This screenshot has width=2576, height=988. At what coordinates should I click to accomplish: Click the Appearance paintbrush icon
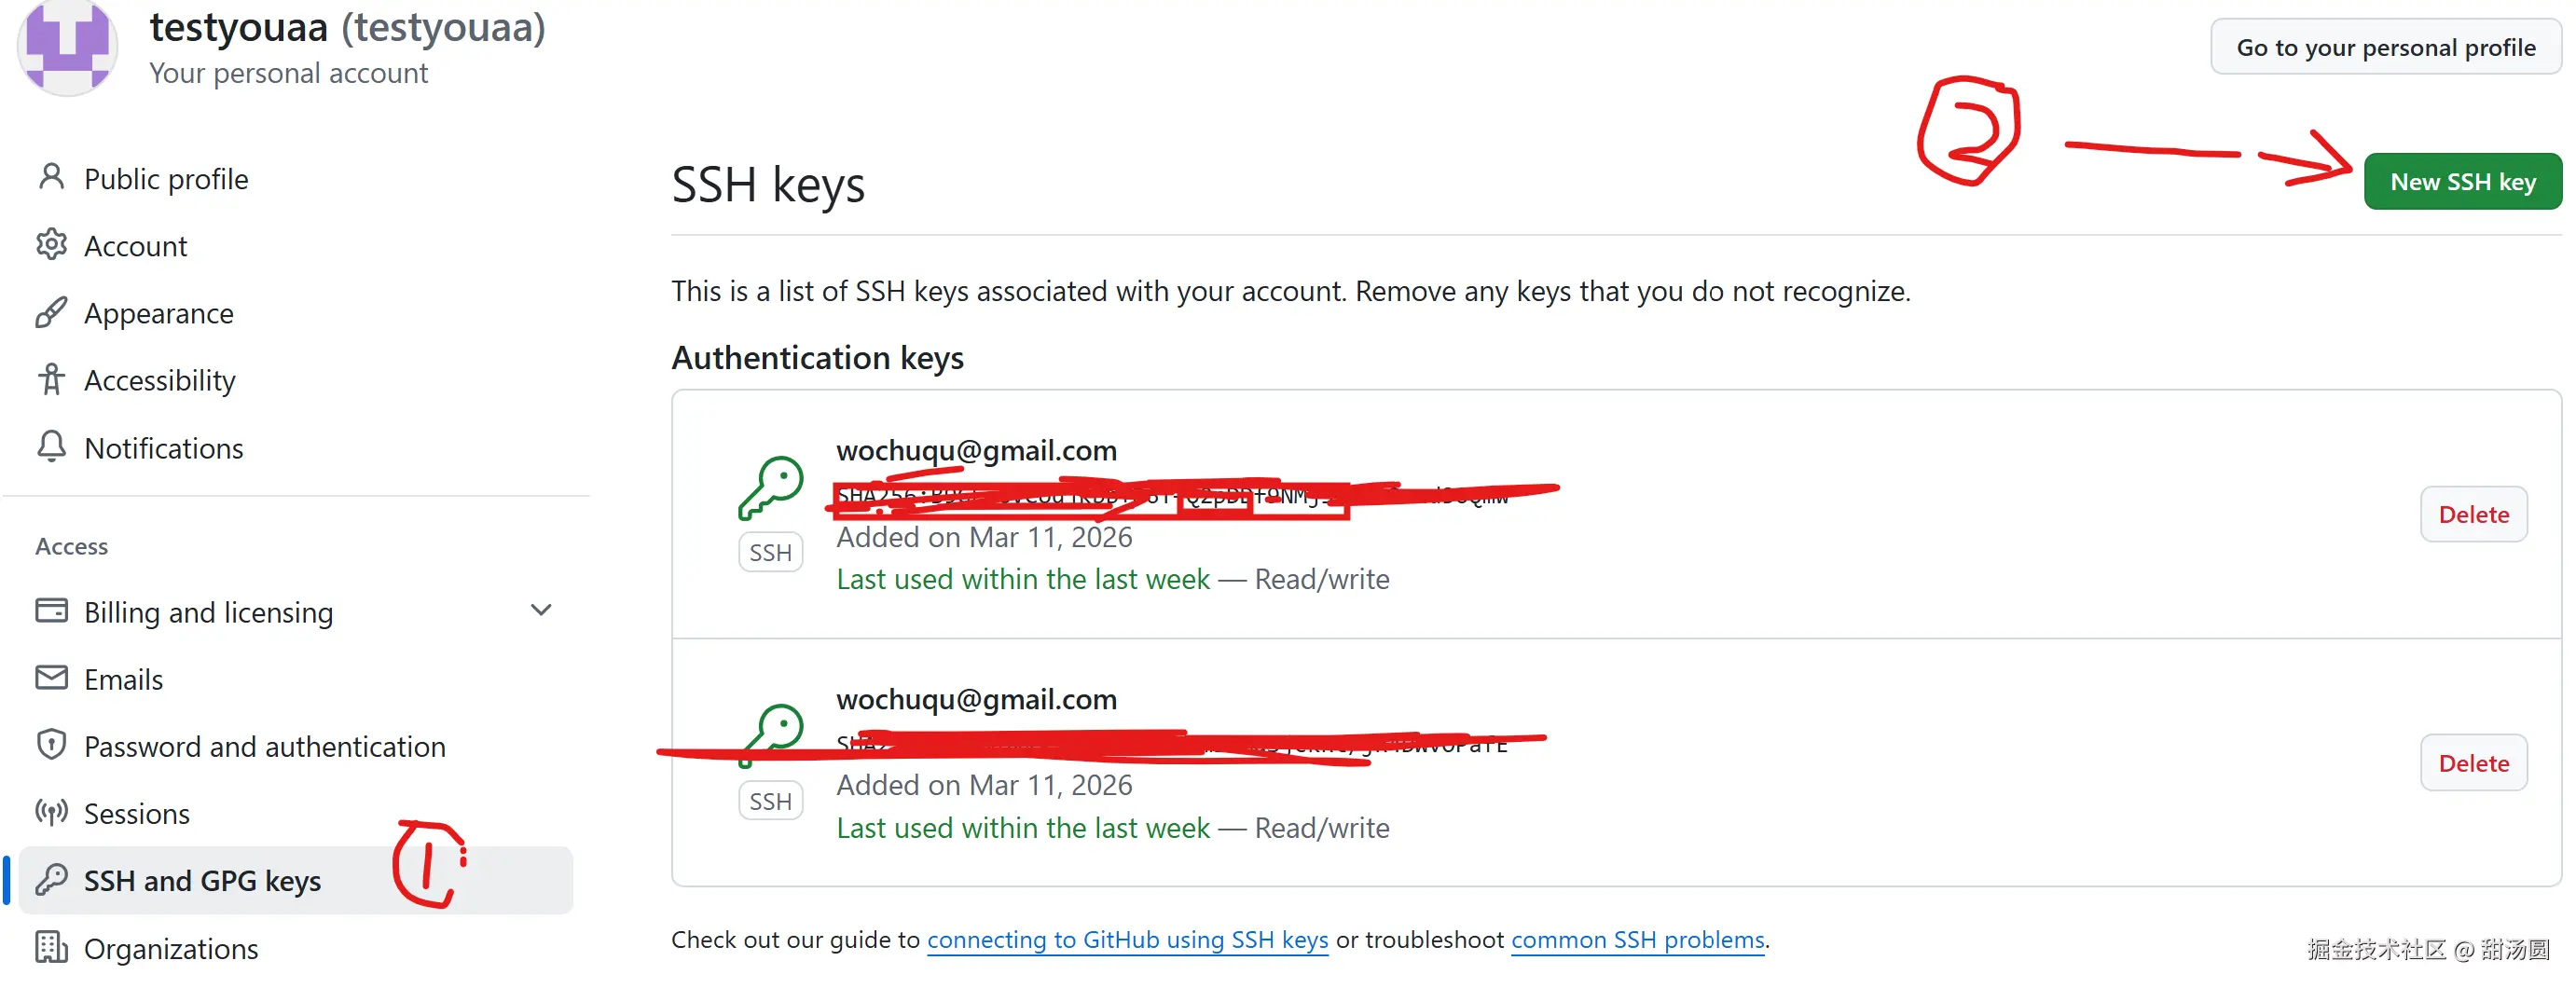51,313
